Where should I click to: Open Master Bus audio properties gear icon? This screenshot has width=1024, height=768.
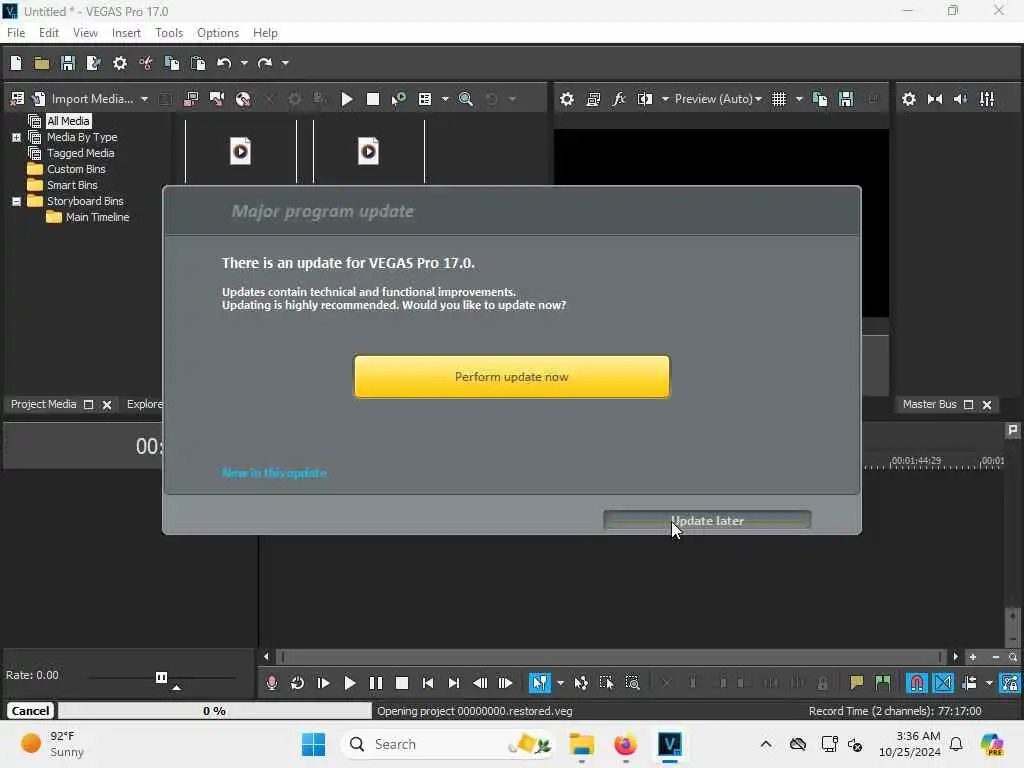[x=908, y=99]
